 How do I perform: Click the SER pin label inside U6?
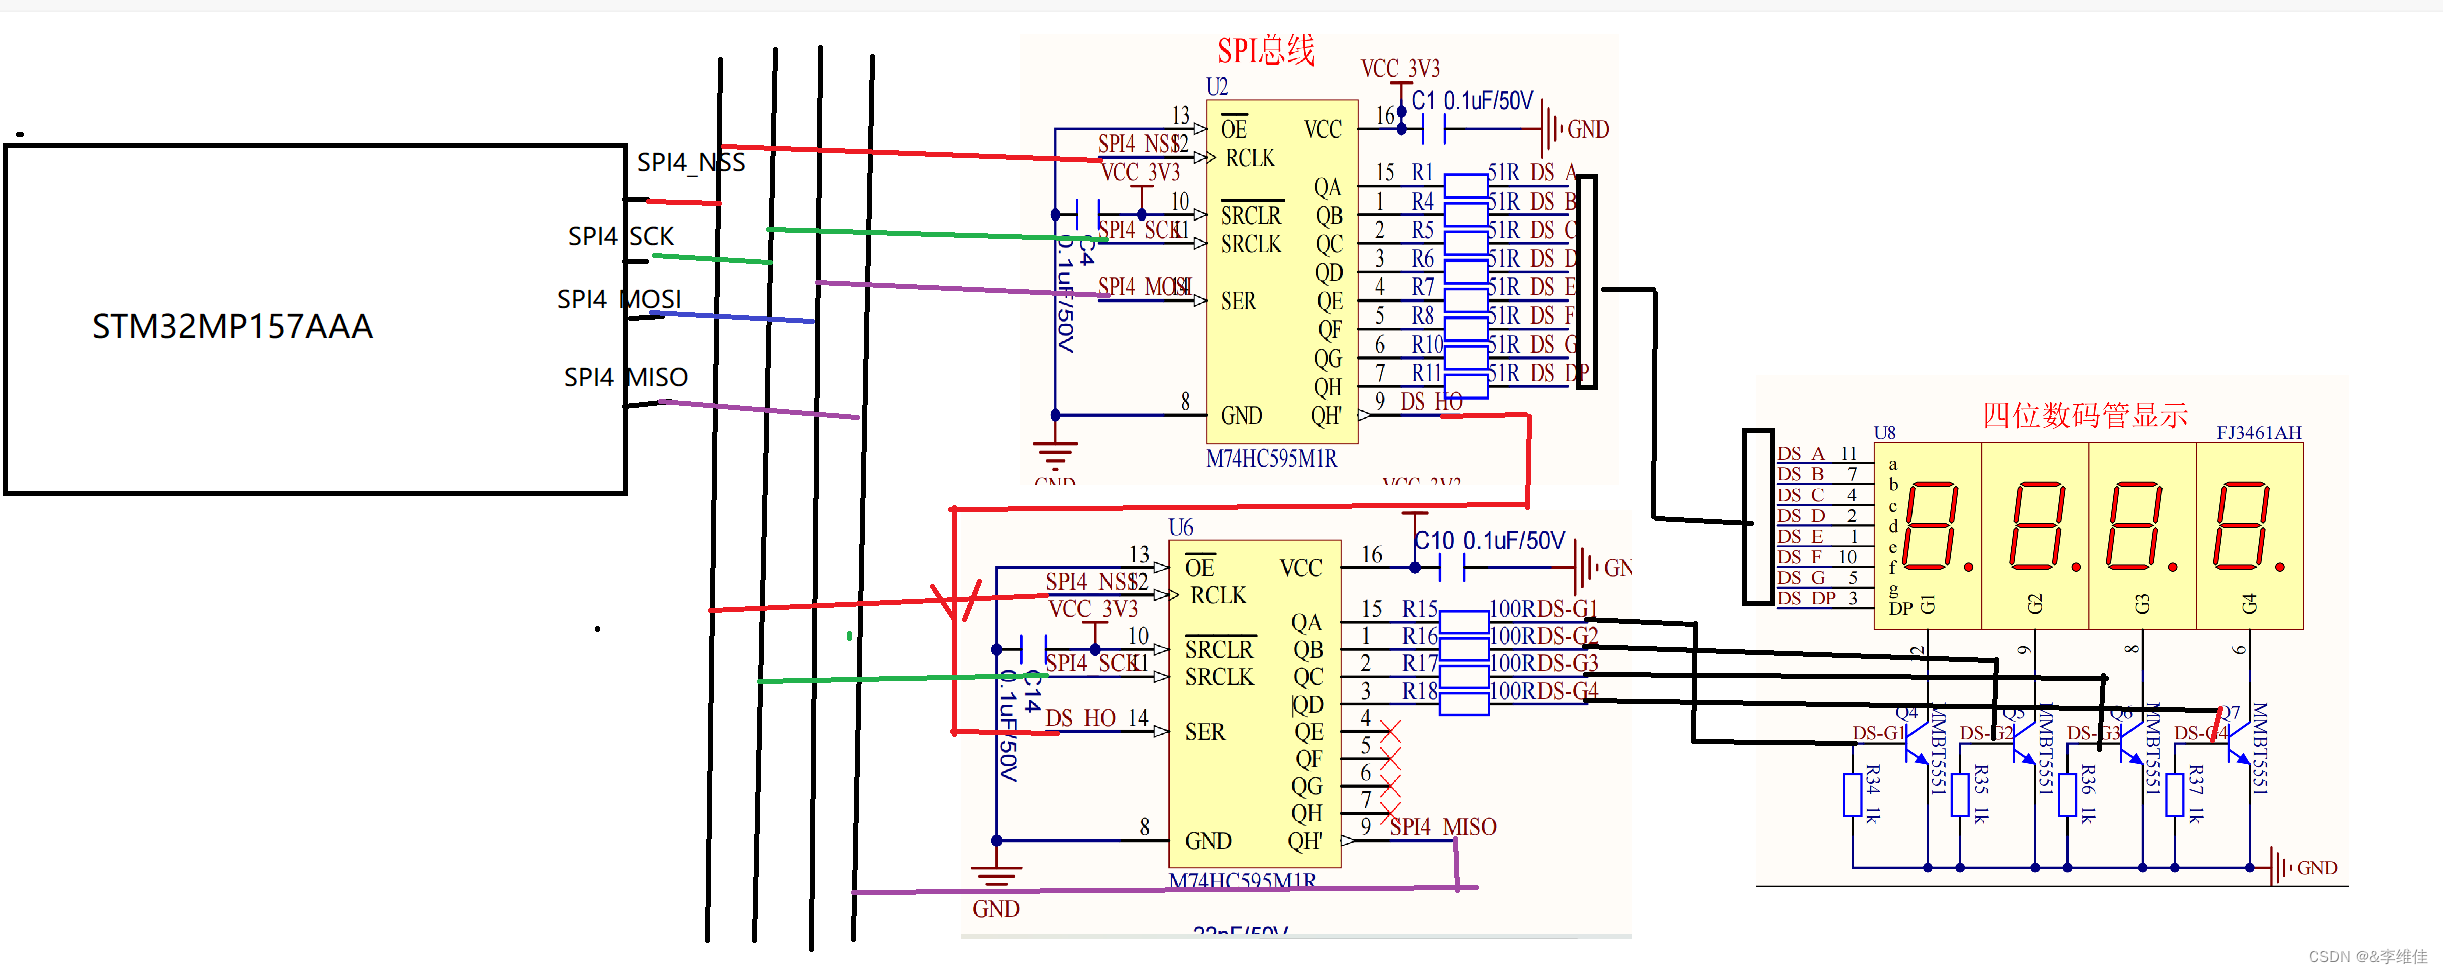point(1205,732)
